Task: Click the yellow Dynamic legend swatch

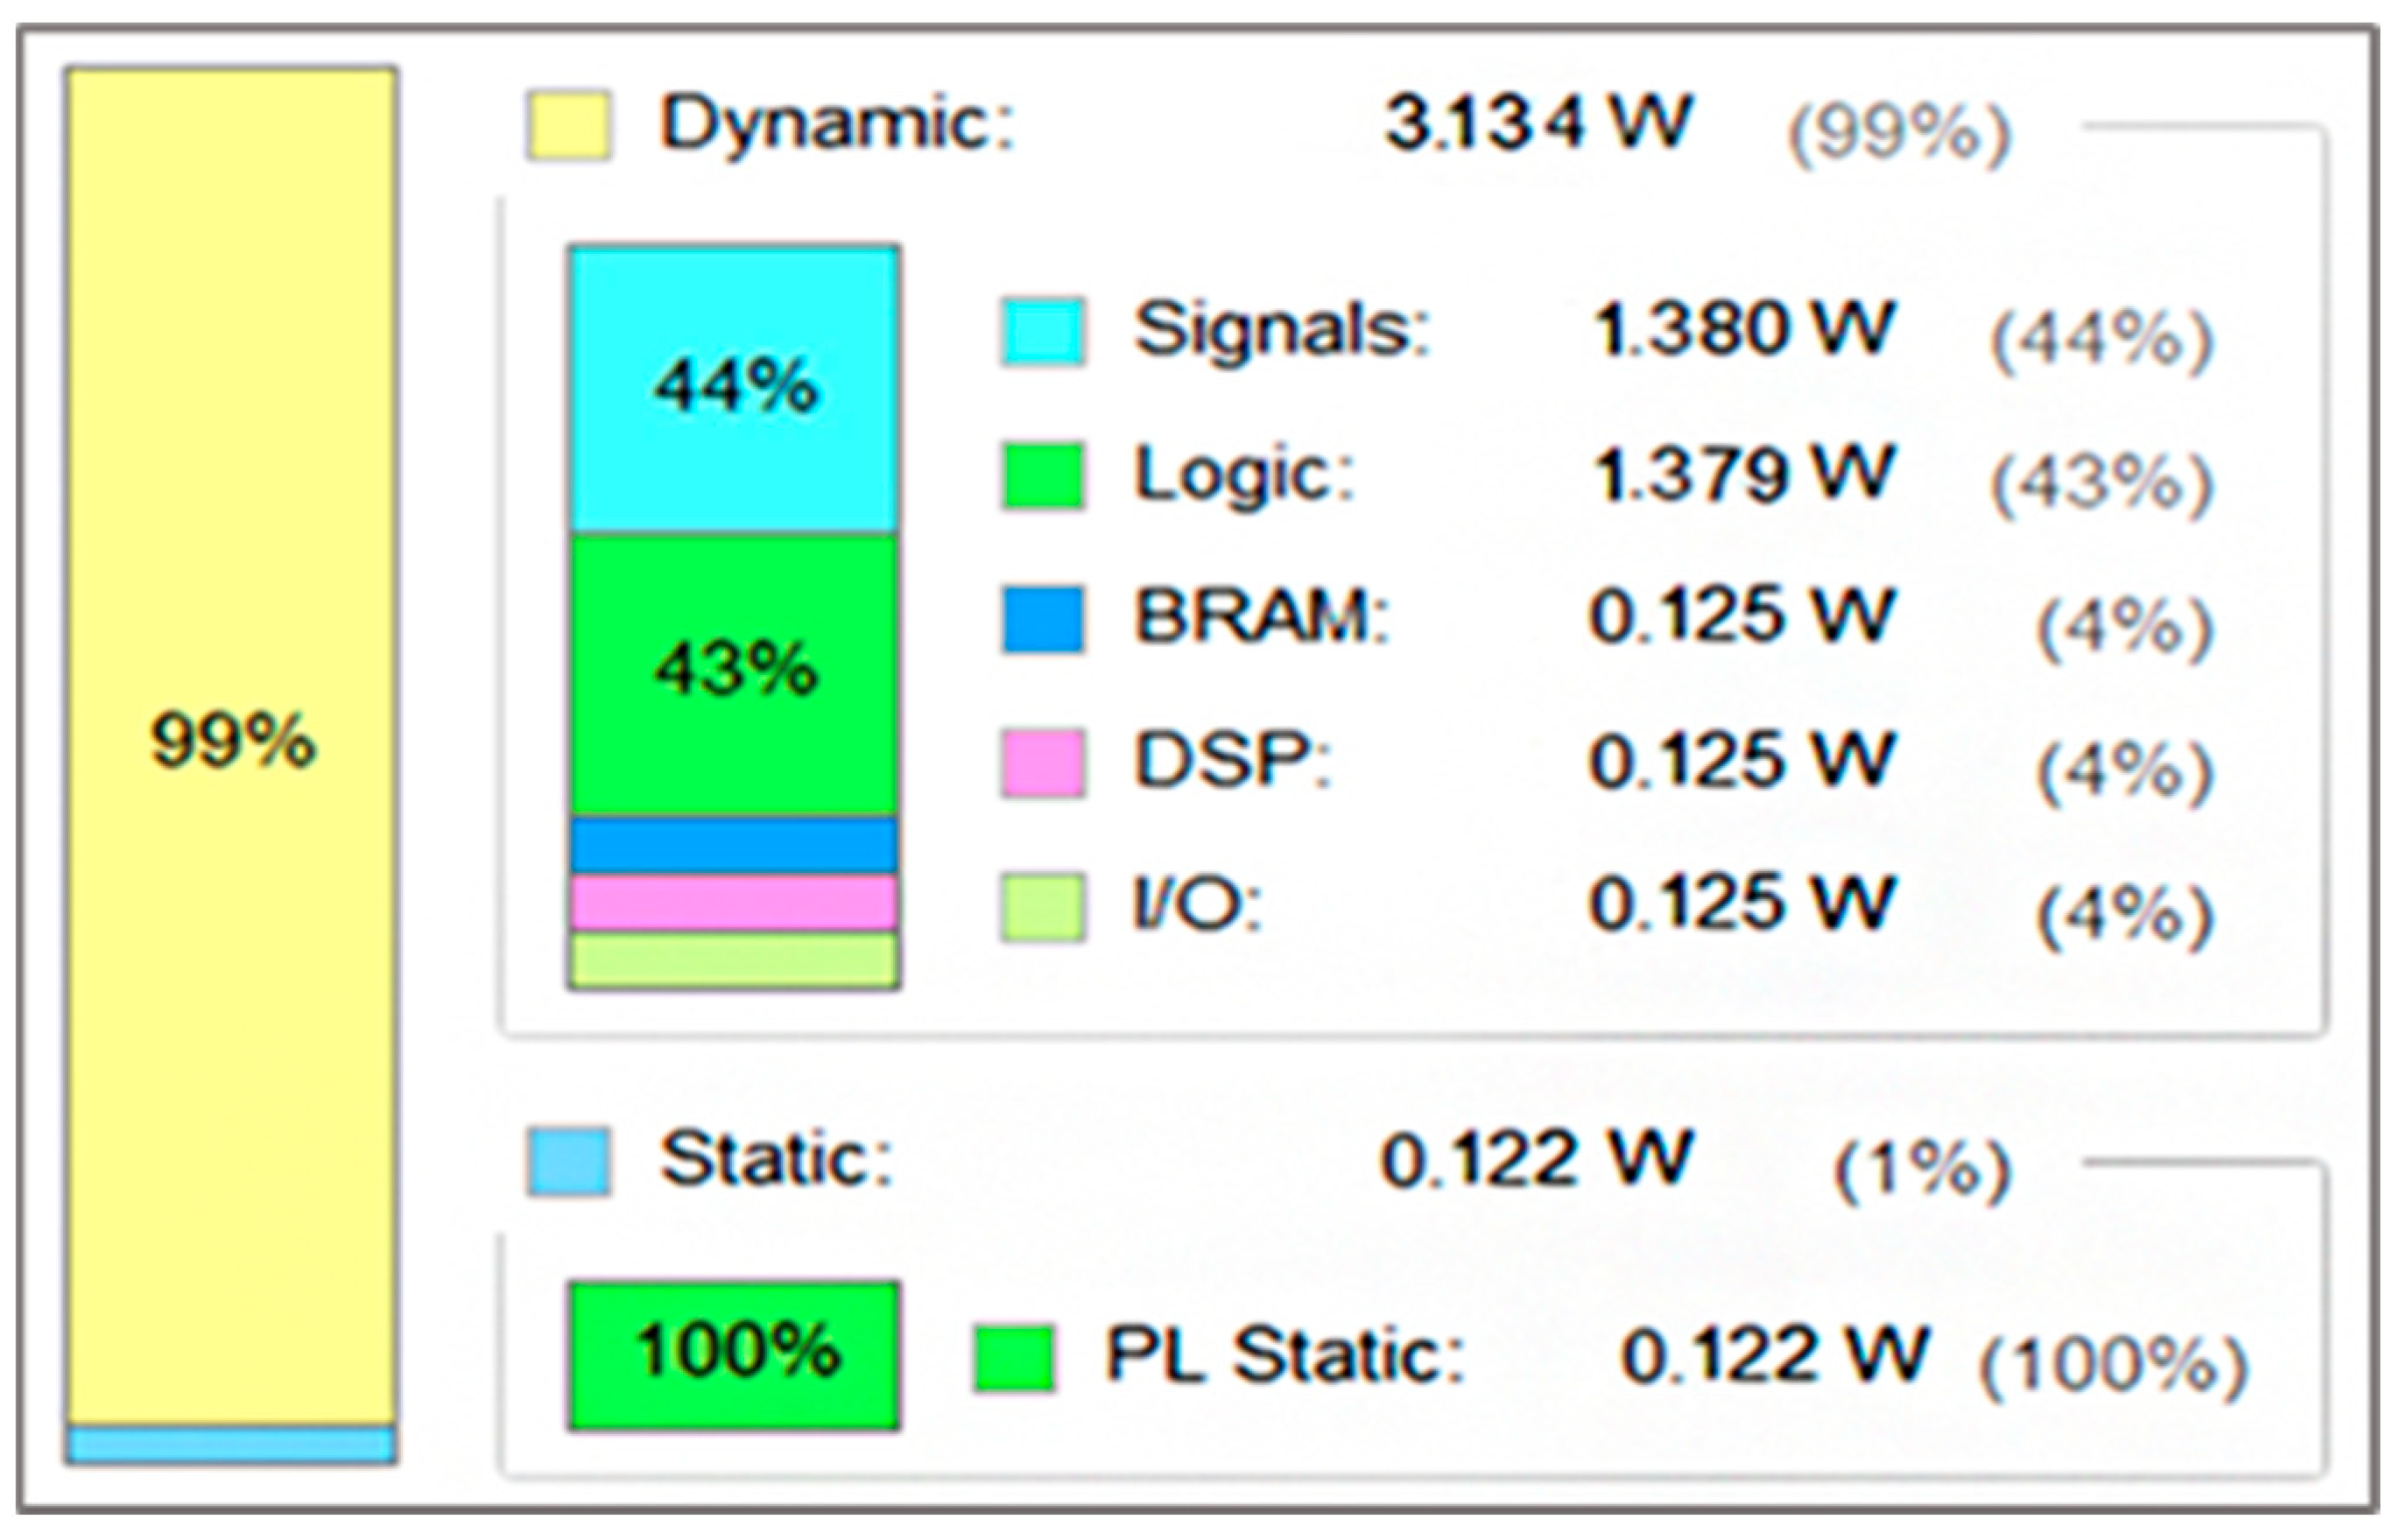Action: click(x=569, y=126)
